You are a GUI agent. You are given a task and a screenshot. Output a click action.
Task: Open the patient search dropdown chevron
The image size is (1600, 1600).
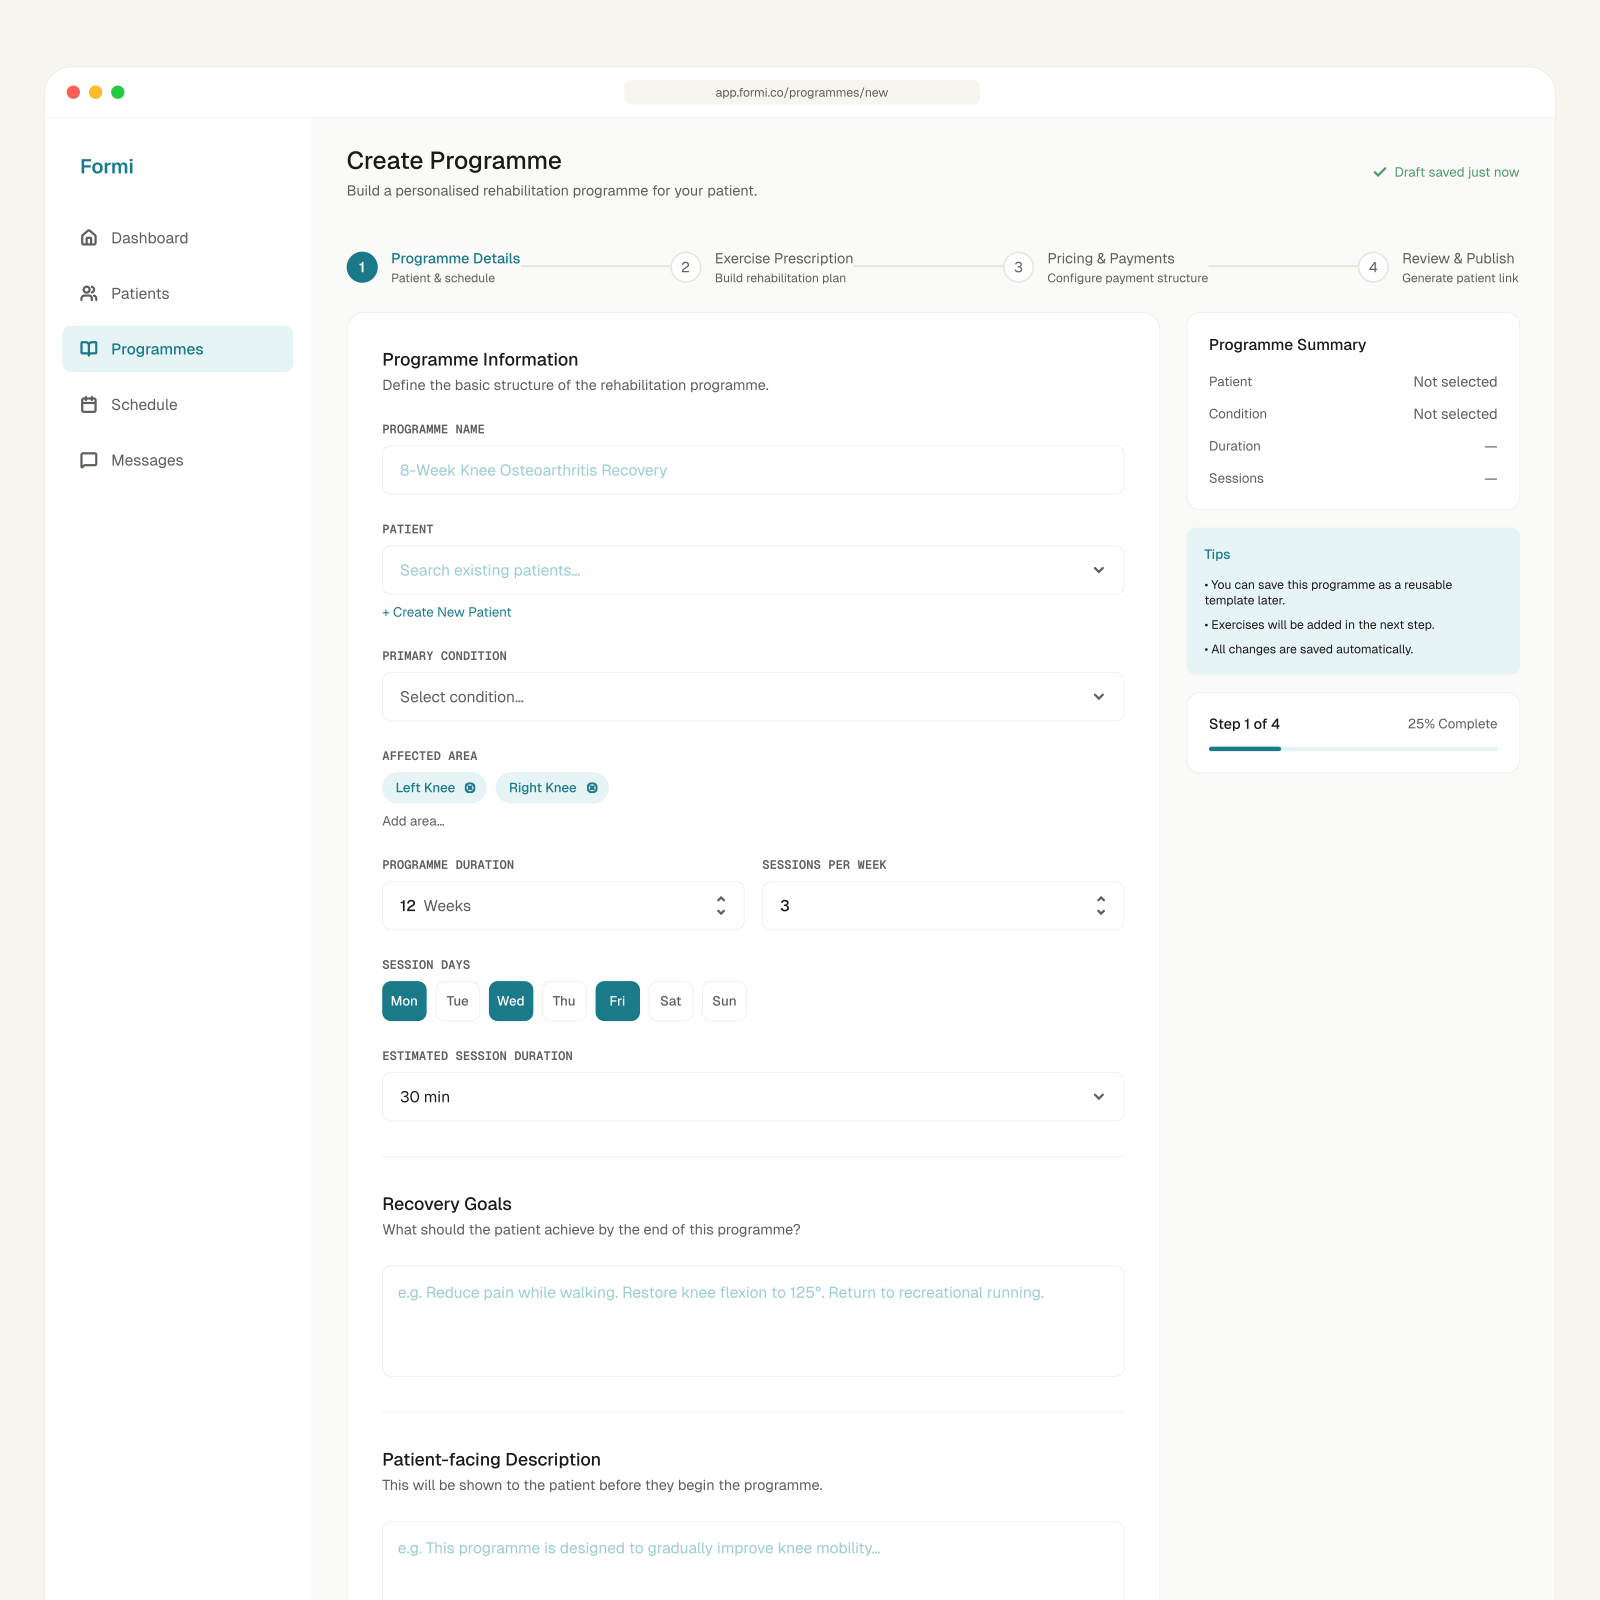pyautogui.click(x=1099, y=570)
